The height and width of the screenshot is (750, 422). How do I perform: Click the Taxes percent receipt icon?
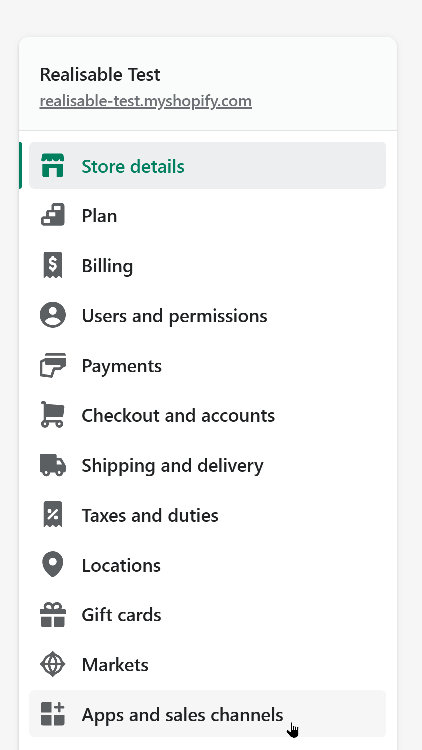pos(53,515)
